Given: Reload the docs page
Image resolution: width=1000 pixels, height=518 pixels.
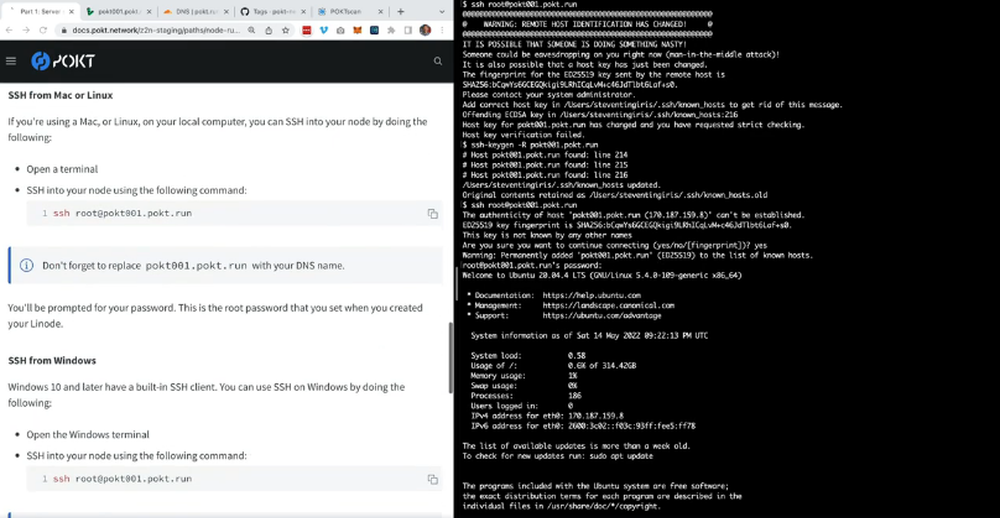Looking at the screenshot, I should click(43, 30).
